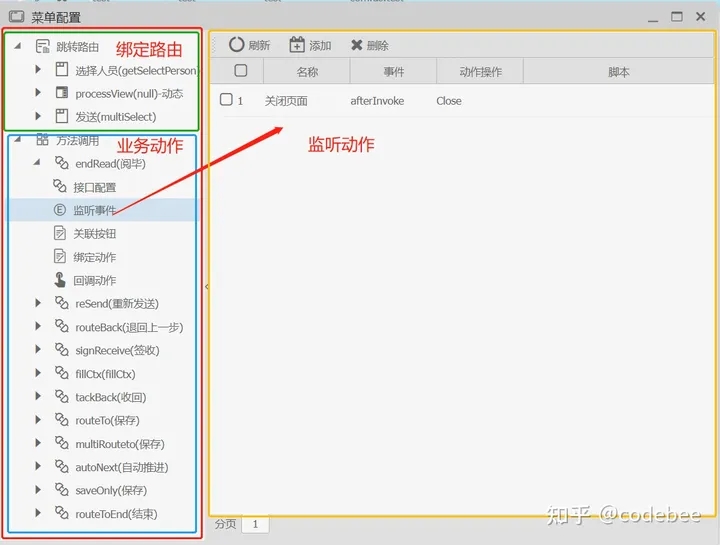The height and width of the screenshot is (545, 720).
Task: Click the link icon of reSend(重新发送)
Action: click(62, 303)
